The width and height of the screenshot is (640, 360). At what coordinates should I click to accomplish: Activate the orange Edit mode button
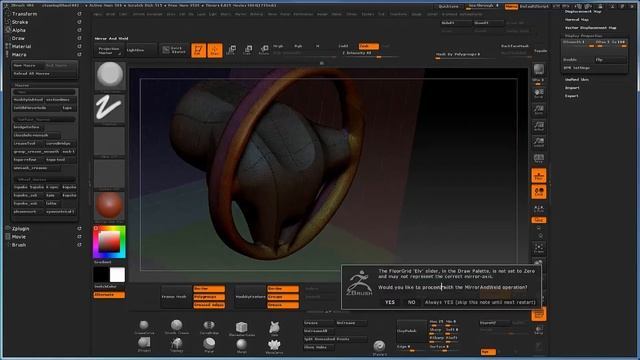[198, 51]
